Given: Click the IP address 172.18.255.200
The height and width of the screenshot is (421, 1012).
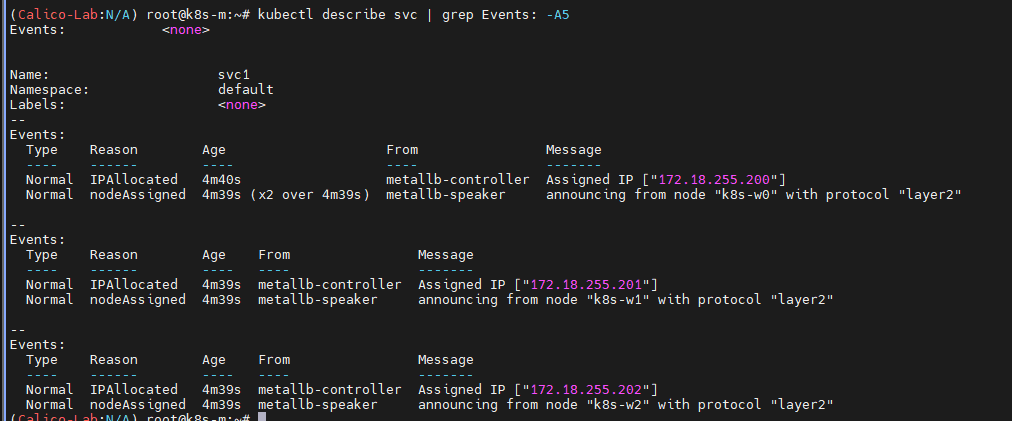Looking at the screenshot, I should point(714,180).
